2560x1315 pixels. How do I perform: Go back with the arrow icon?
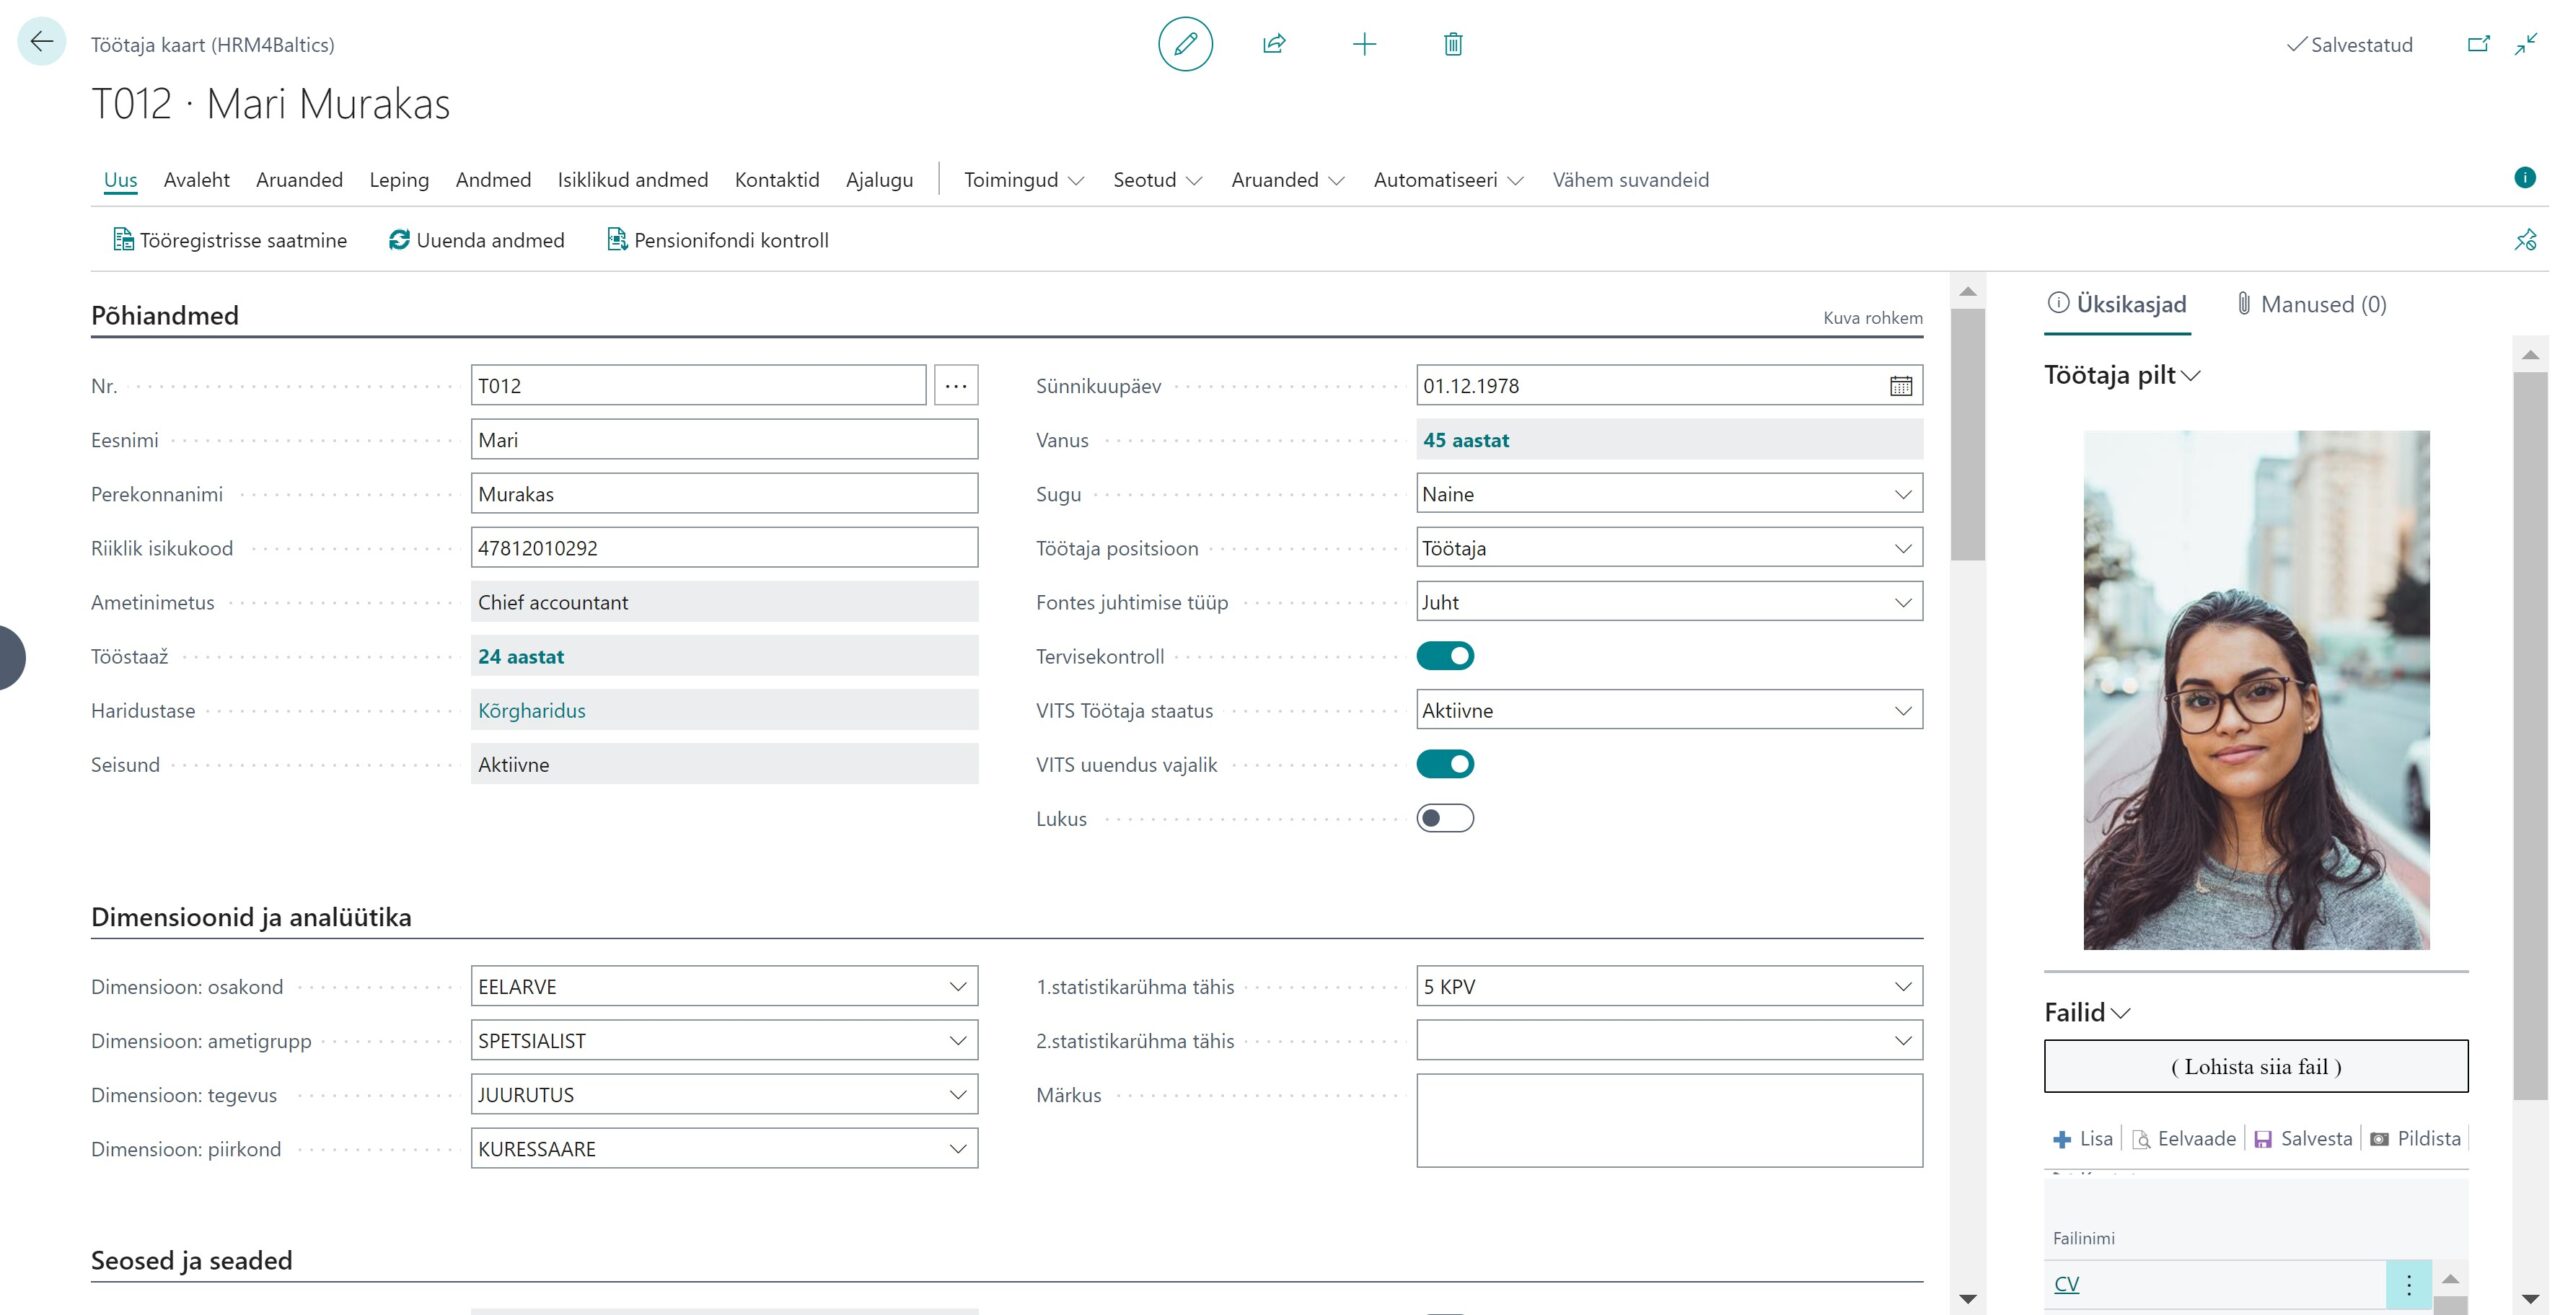(41, 42)
